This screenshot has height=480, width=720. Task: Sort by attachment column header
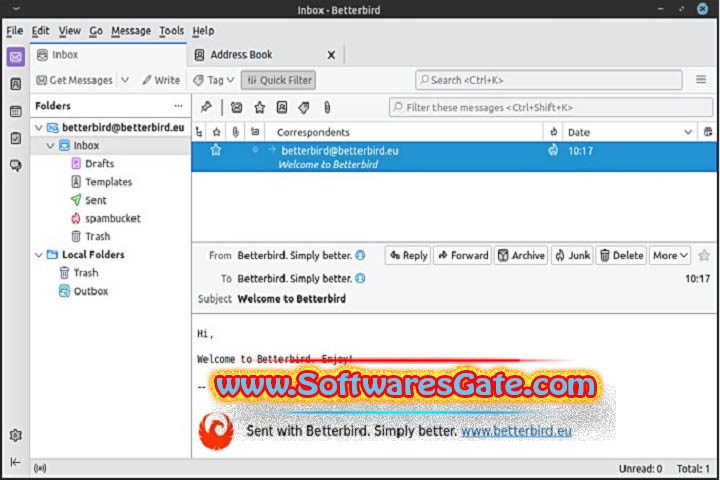coord(236,132)
